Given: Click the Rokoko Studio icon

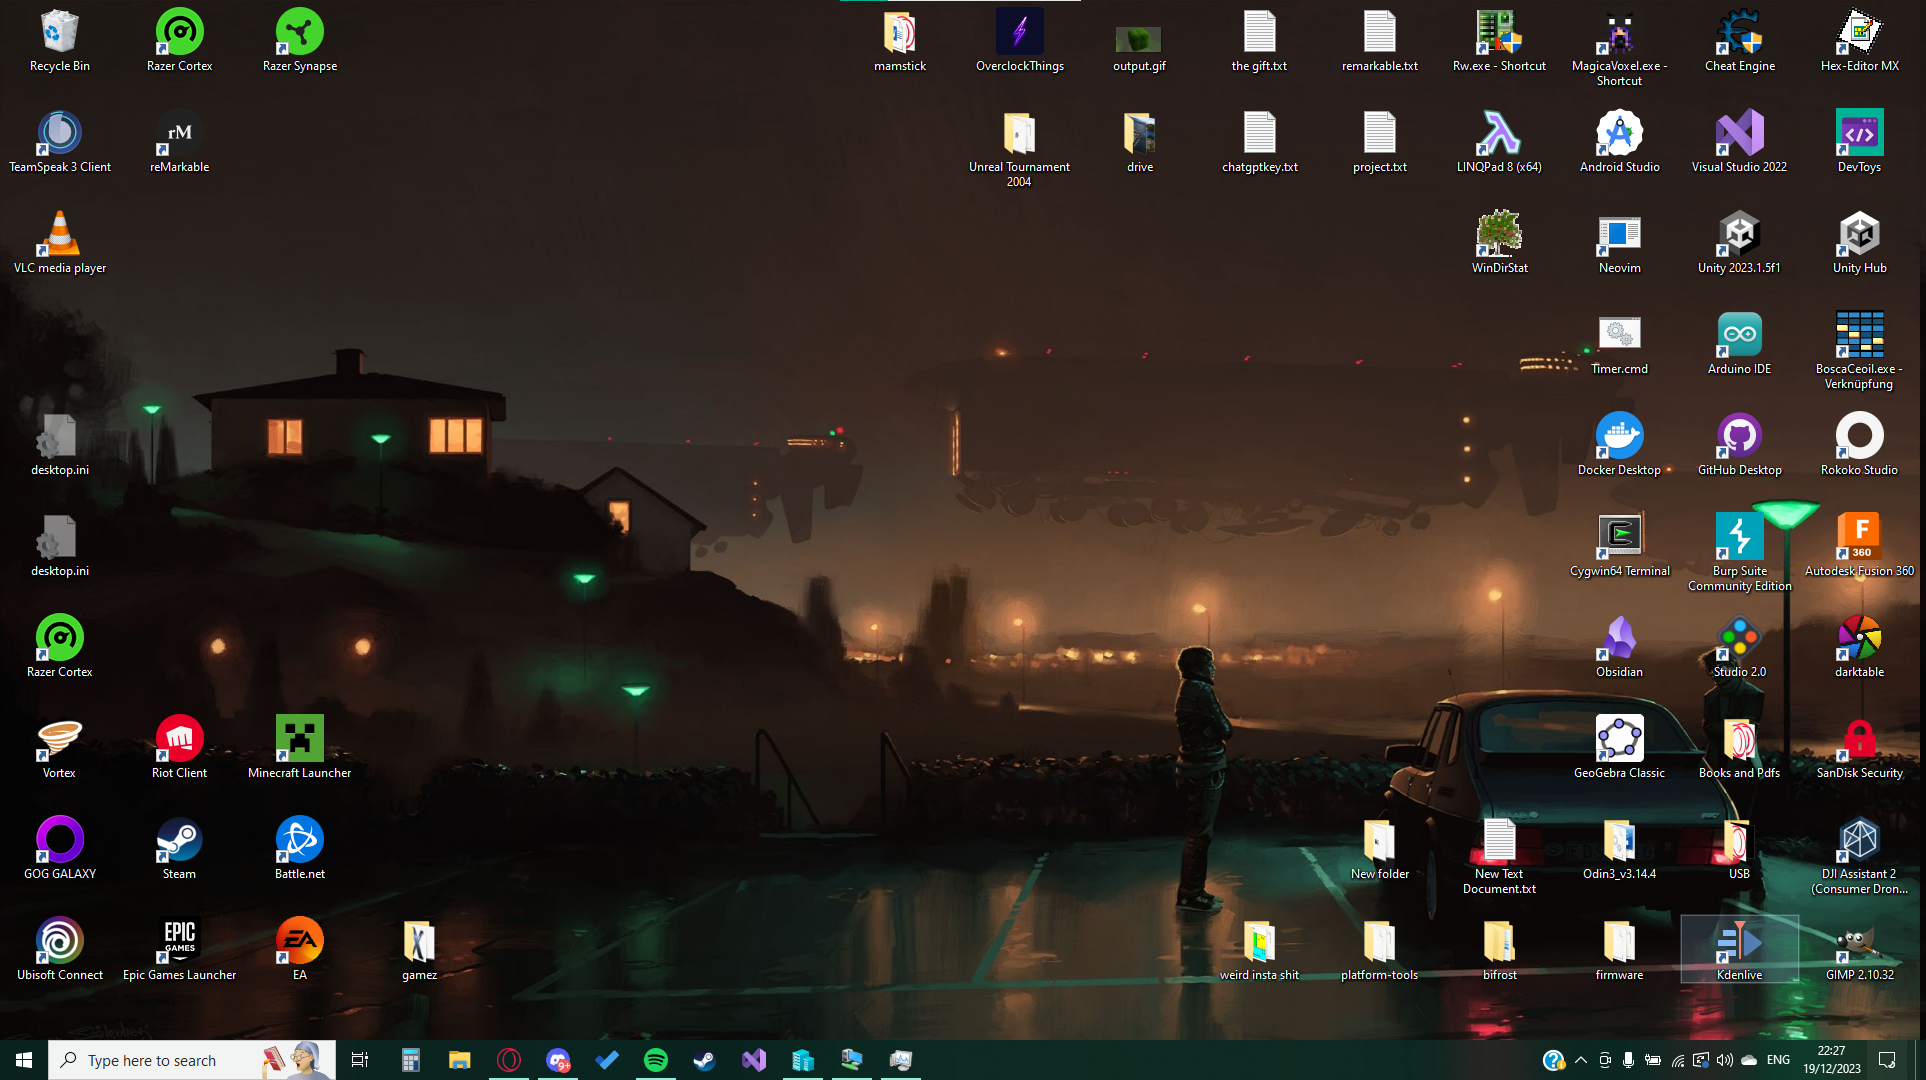Looking at the screenshot, I should tap(1859, 444).
